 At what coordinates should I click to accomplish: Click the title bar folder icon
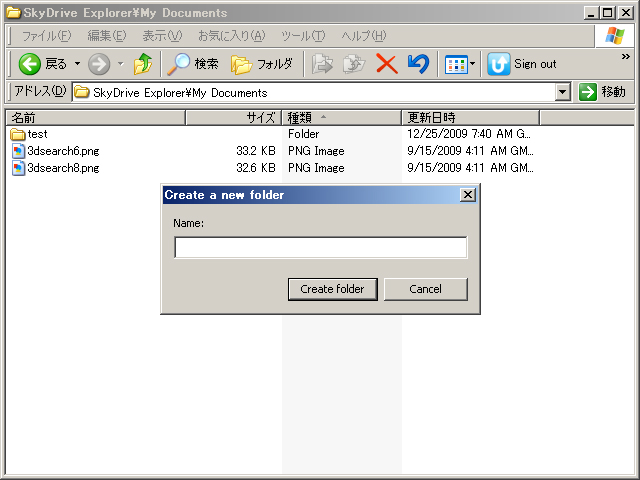pos(13,13)
